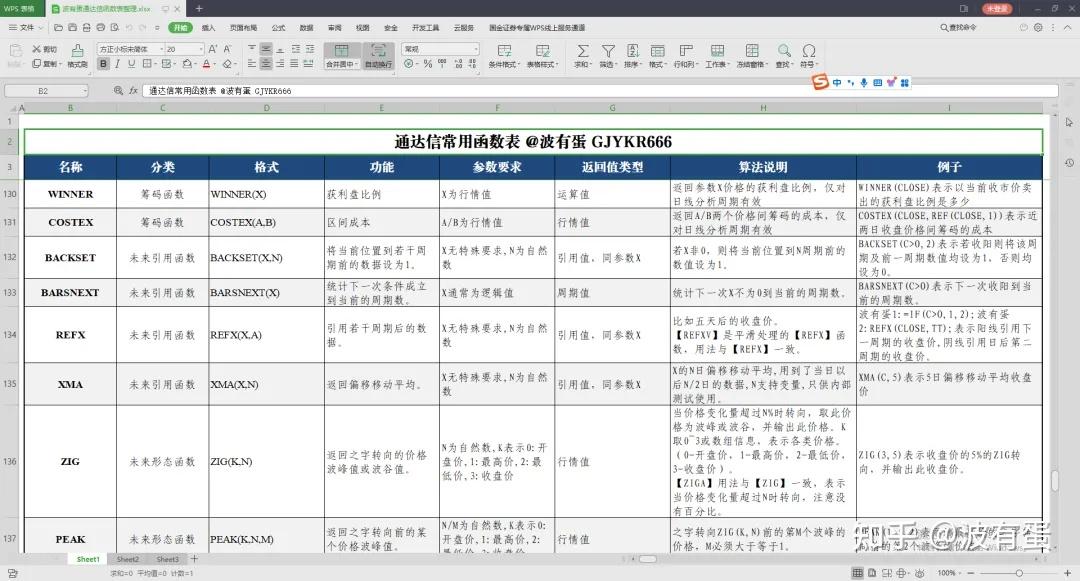Open the number format dropdown 常规
Screen dimensions: 1080x581
(440, 49)
